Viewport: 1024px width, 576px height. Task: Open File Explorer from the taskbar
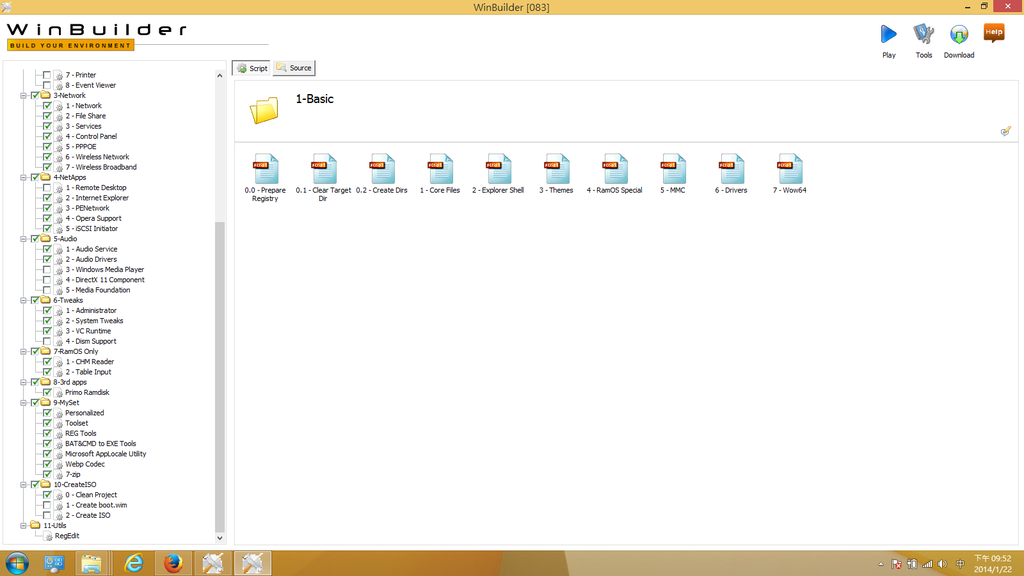point(91,563)
